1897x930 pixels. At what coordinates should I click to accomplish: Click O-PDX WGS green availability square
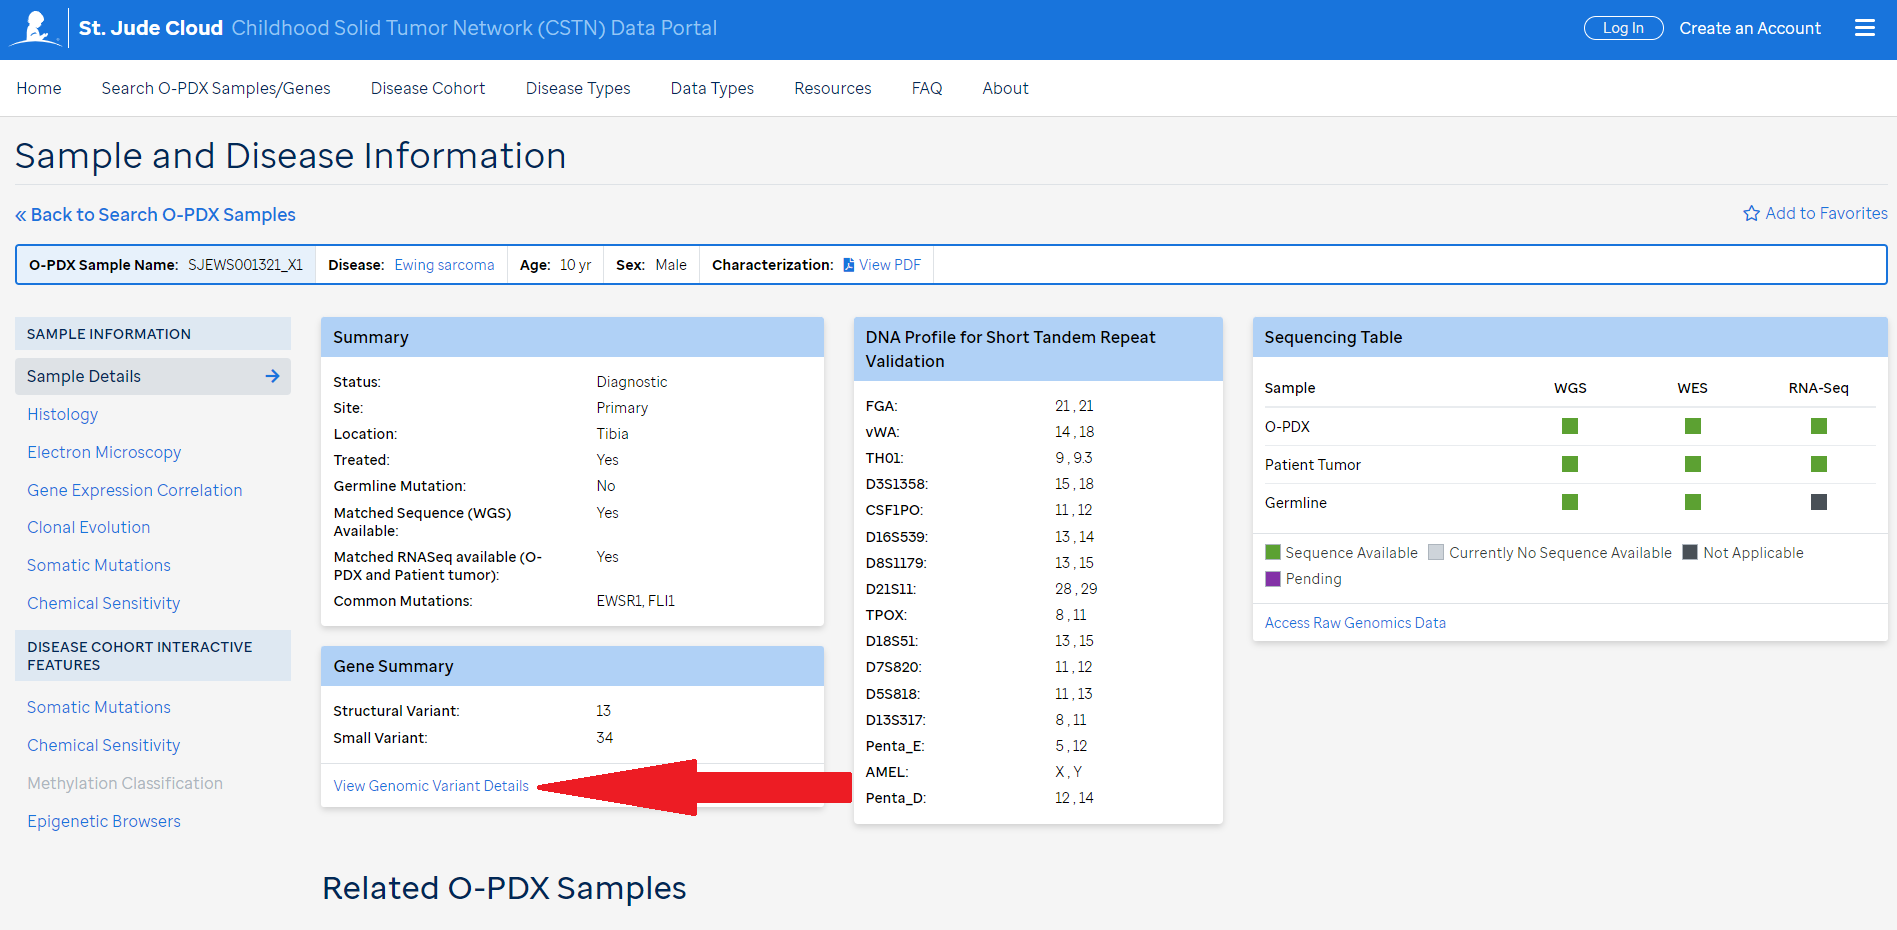click(x=1570, y=426)
